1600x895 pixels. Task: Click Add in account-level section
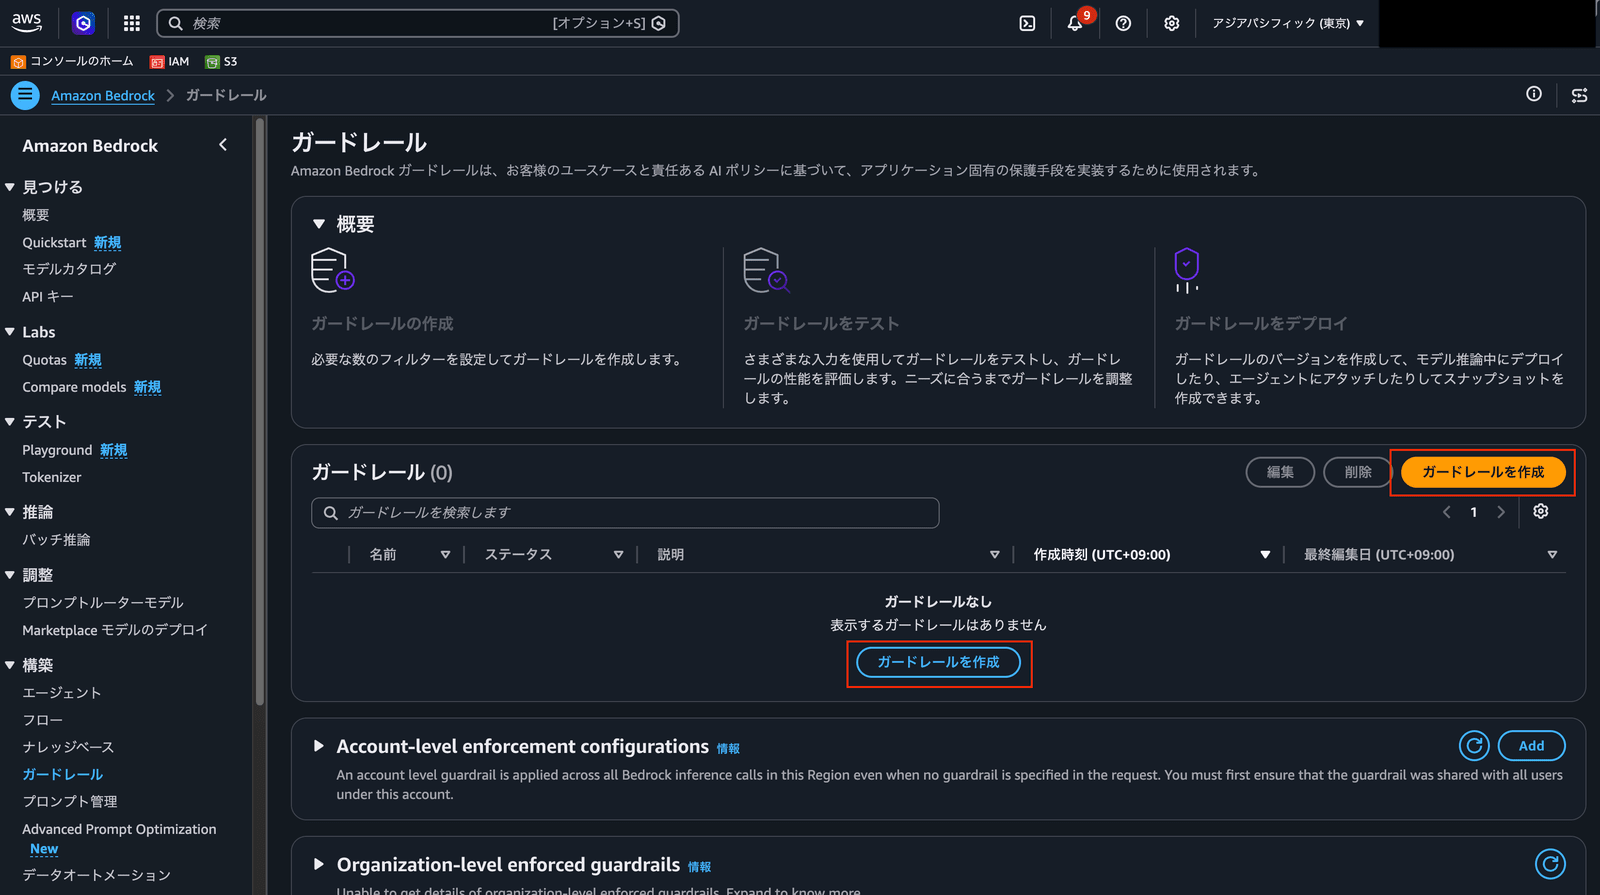coord(1531,746)
